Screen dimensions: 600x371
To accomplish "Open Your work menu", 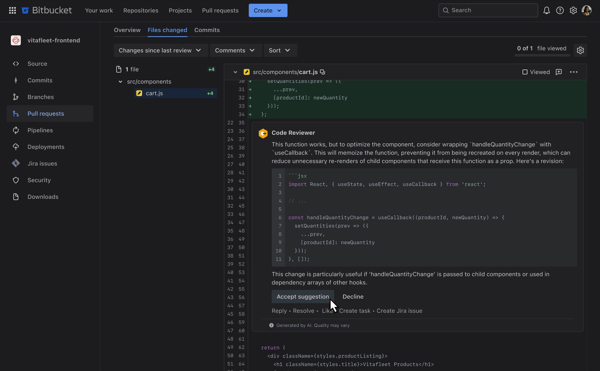I will (x=99, y=10).
